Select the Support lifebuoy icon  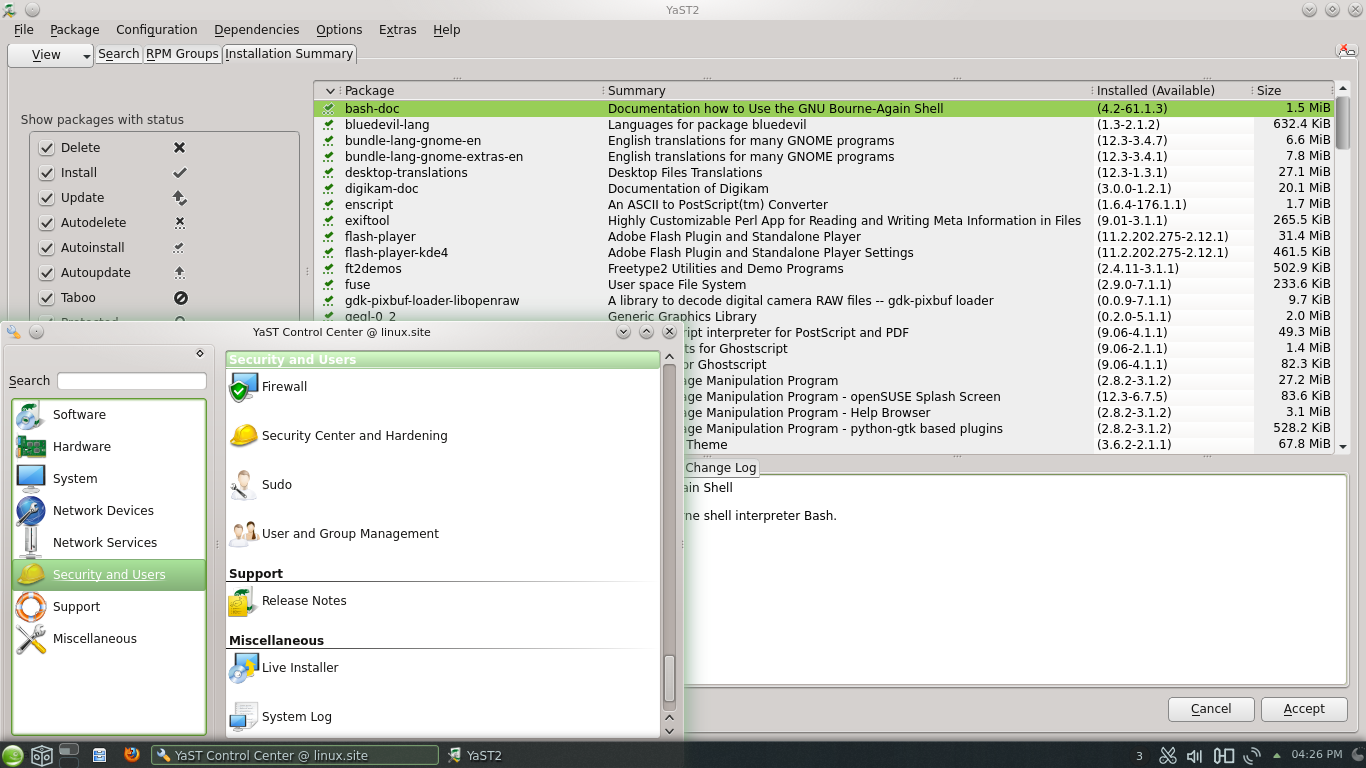31,607
